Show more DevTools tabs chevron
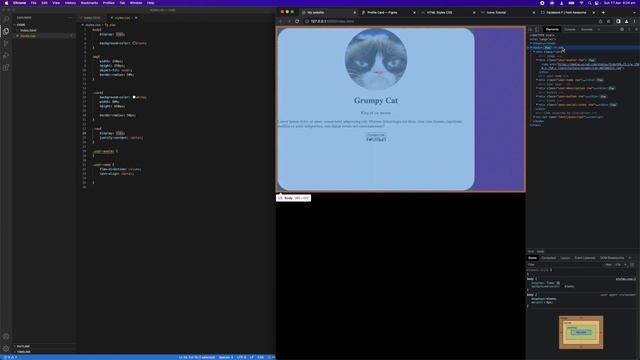 click(x=599, y=29)
